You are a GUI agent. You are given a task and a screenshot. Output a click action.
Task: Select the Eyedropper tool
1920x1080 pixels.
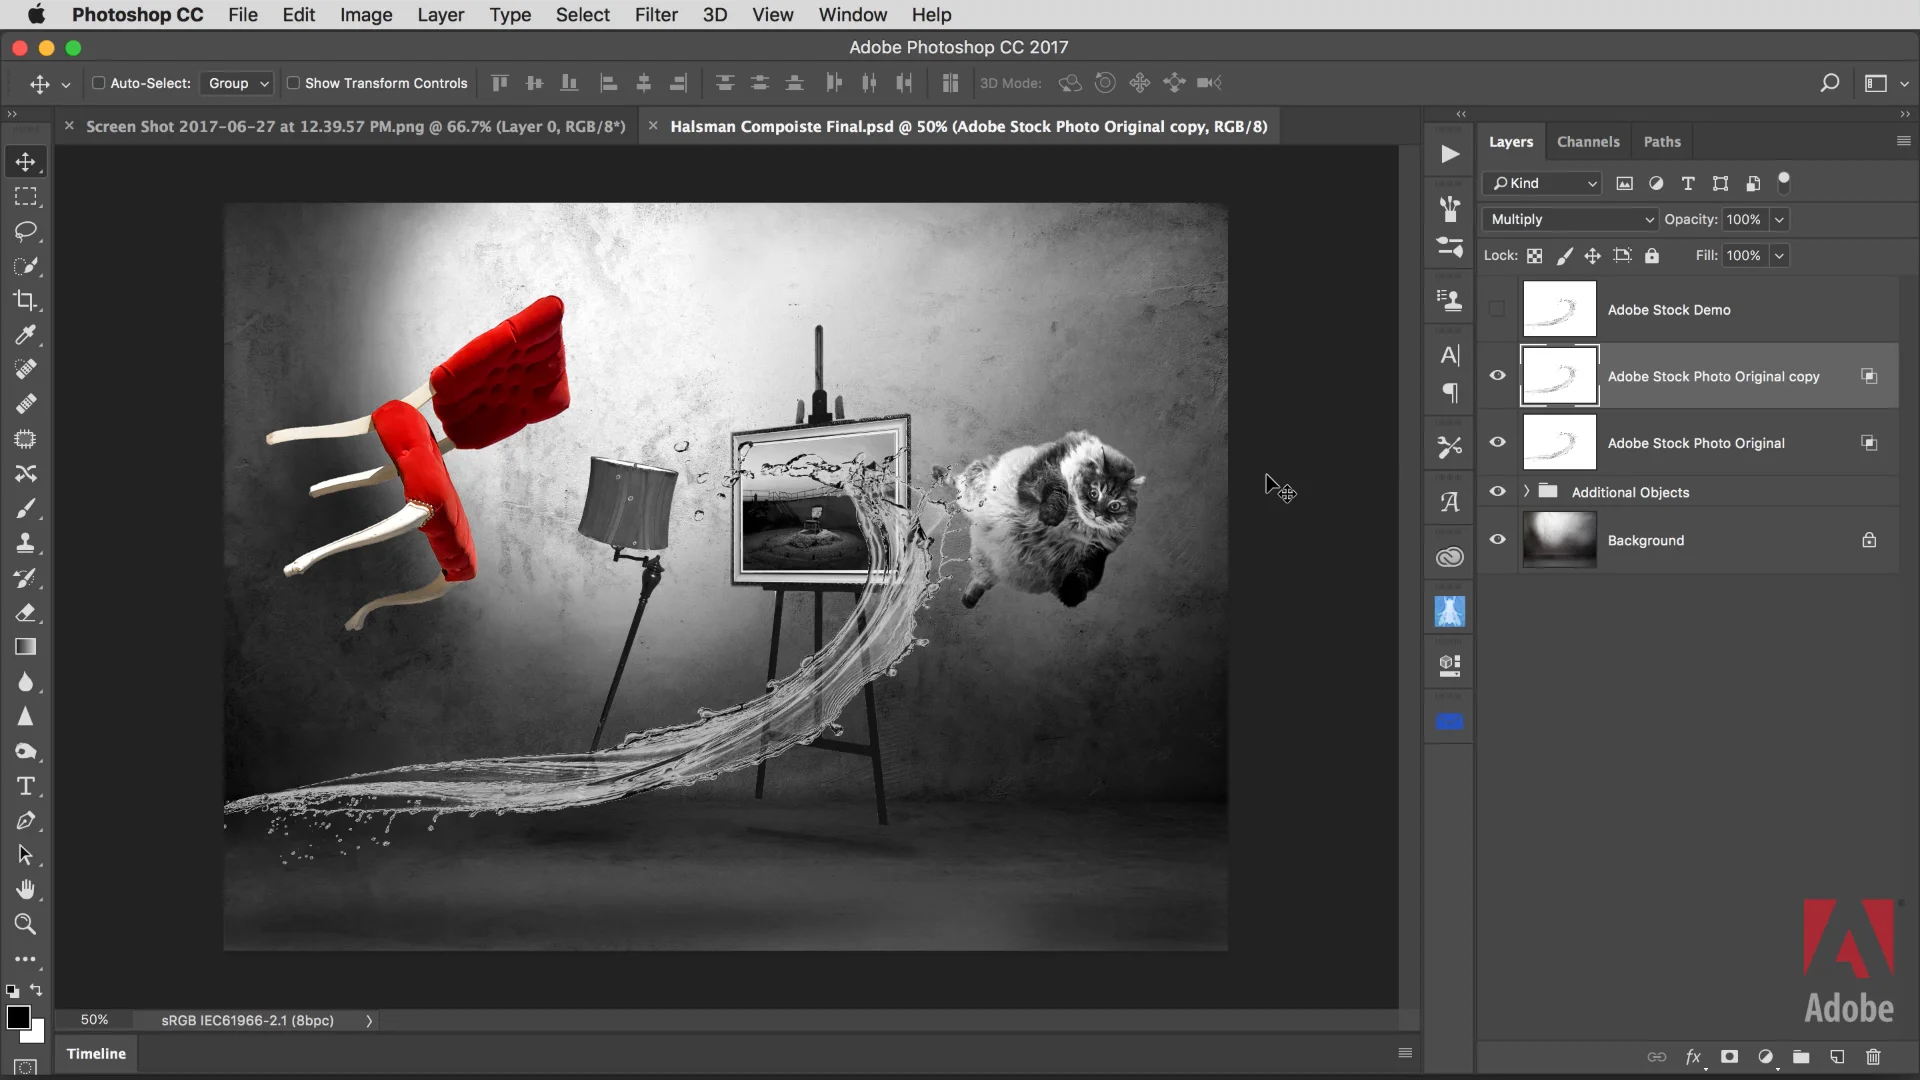coord(26,334)
